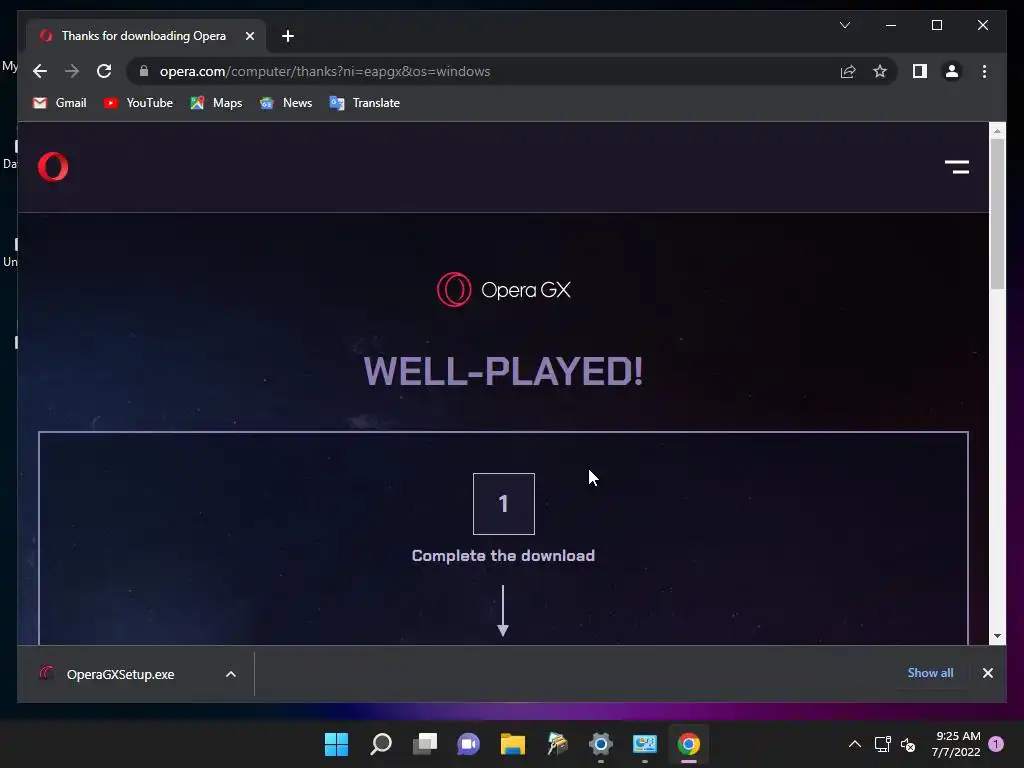Click the red Opera logo in page header

53,167
